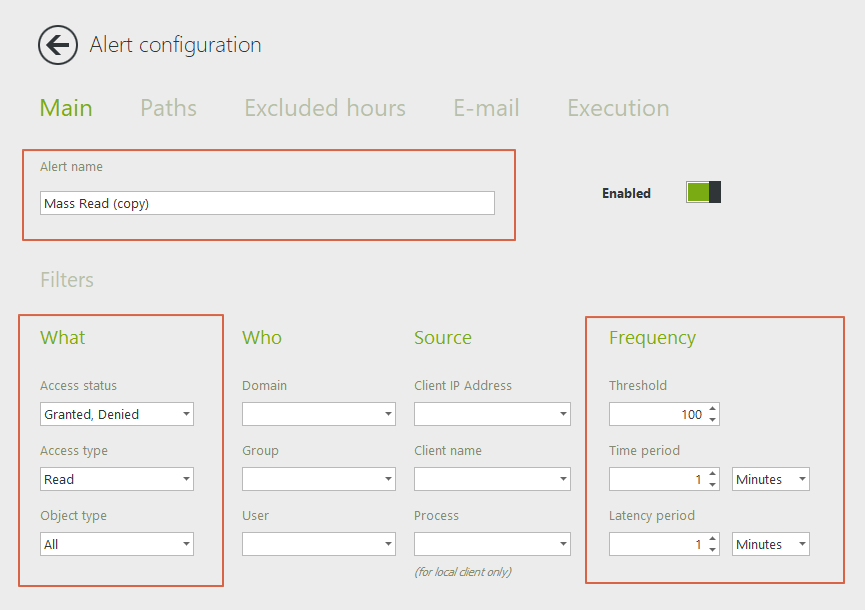The height and width of the screenshot is (610, 865).
Task: Decrease the Time period with down arrow
Action: click(712, 484)
